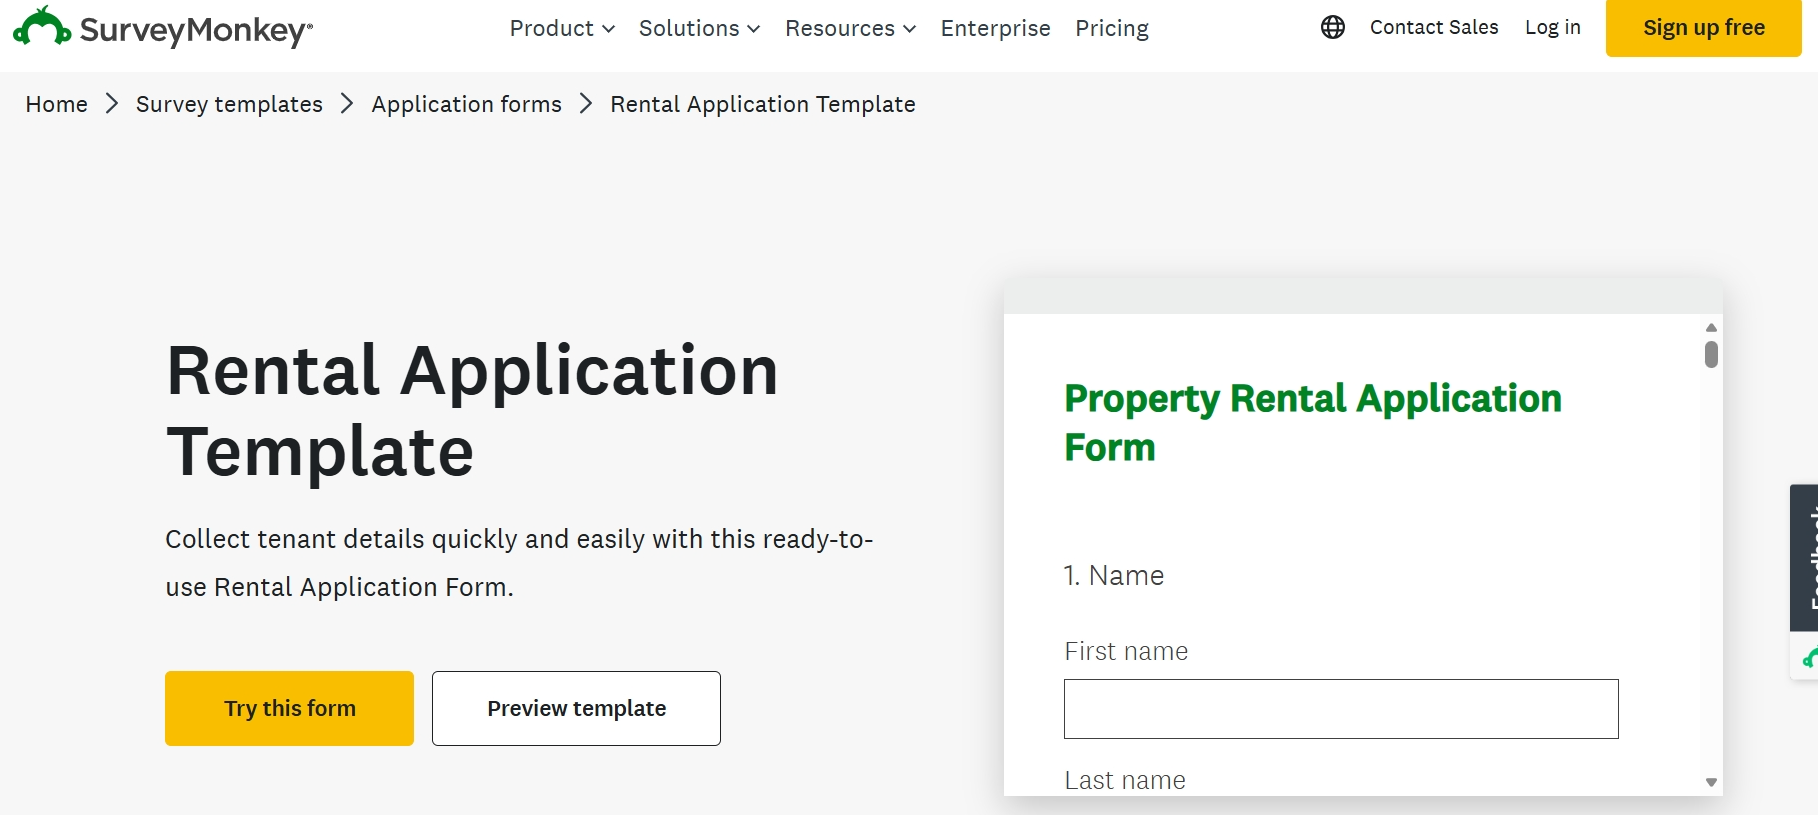Screen dimensions: 1818x815
Task: Click the SurveyMonkey logo
Action: tap(162, 28)
